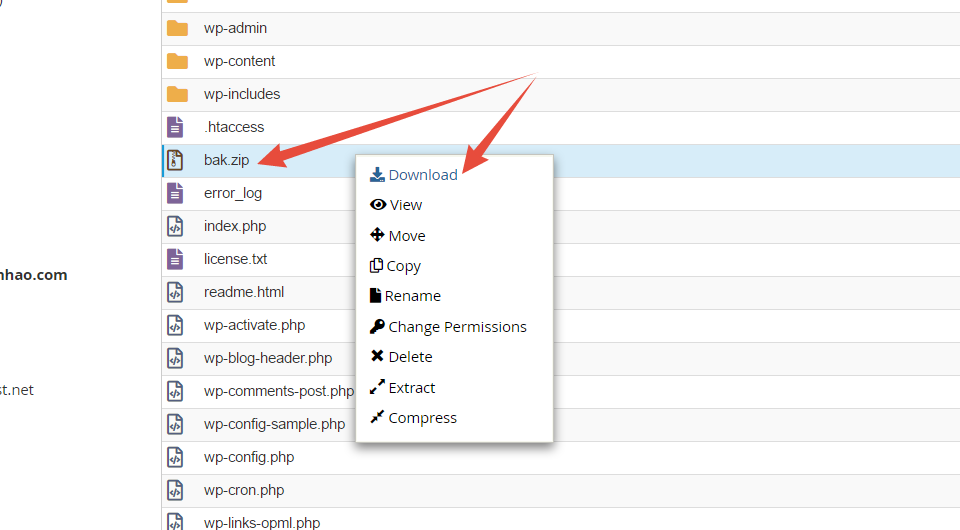Click the wp-blog-header.php file icon
This screenshot has width=960, height=530.
click(x=175, y=359)
